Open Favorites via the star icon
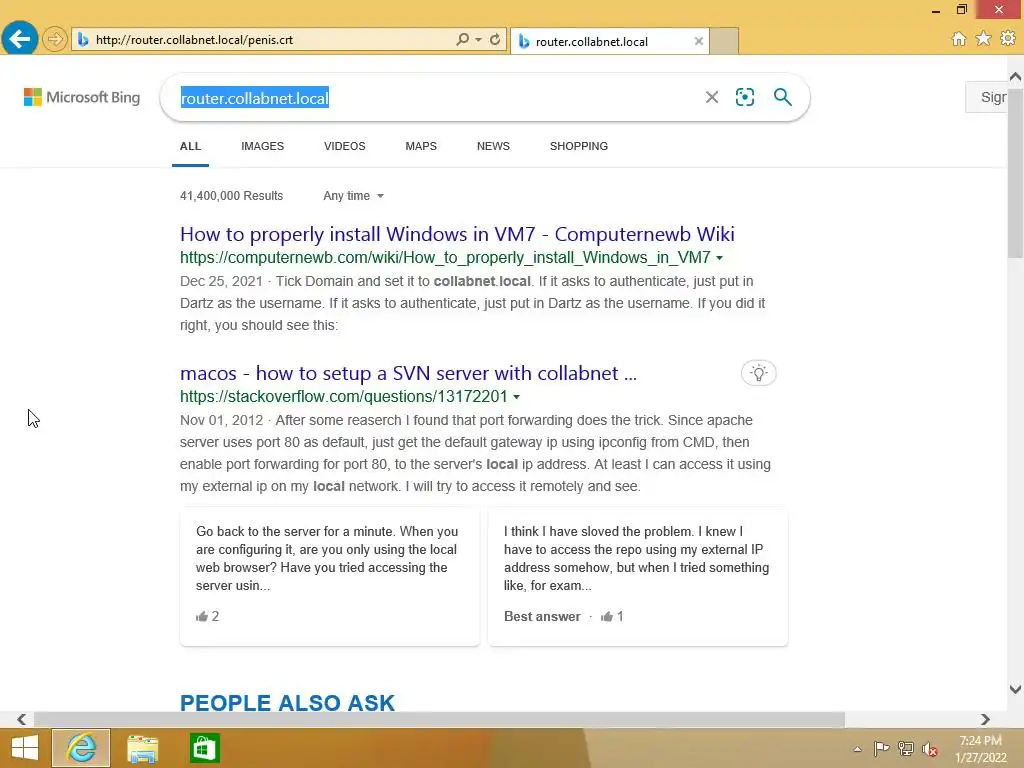Image resolution: width=1024 pixels, height=768 pixels. [x=983, y=39]
